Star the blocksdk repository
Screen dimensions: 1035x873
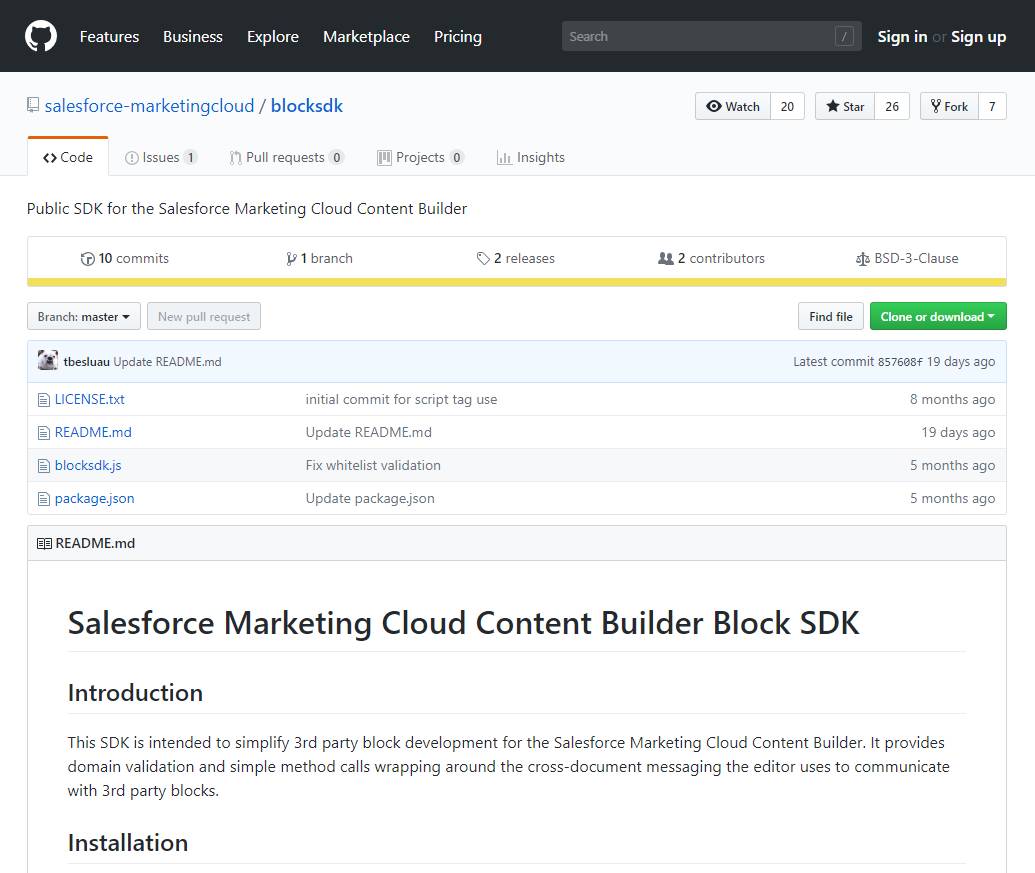click(845, 106)
